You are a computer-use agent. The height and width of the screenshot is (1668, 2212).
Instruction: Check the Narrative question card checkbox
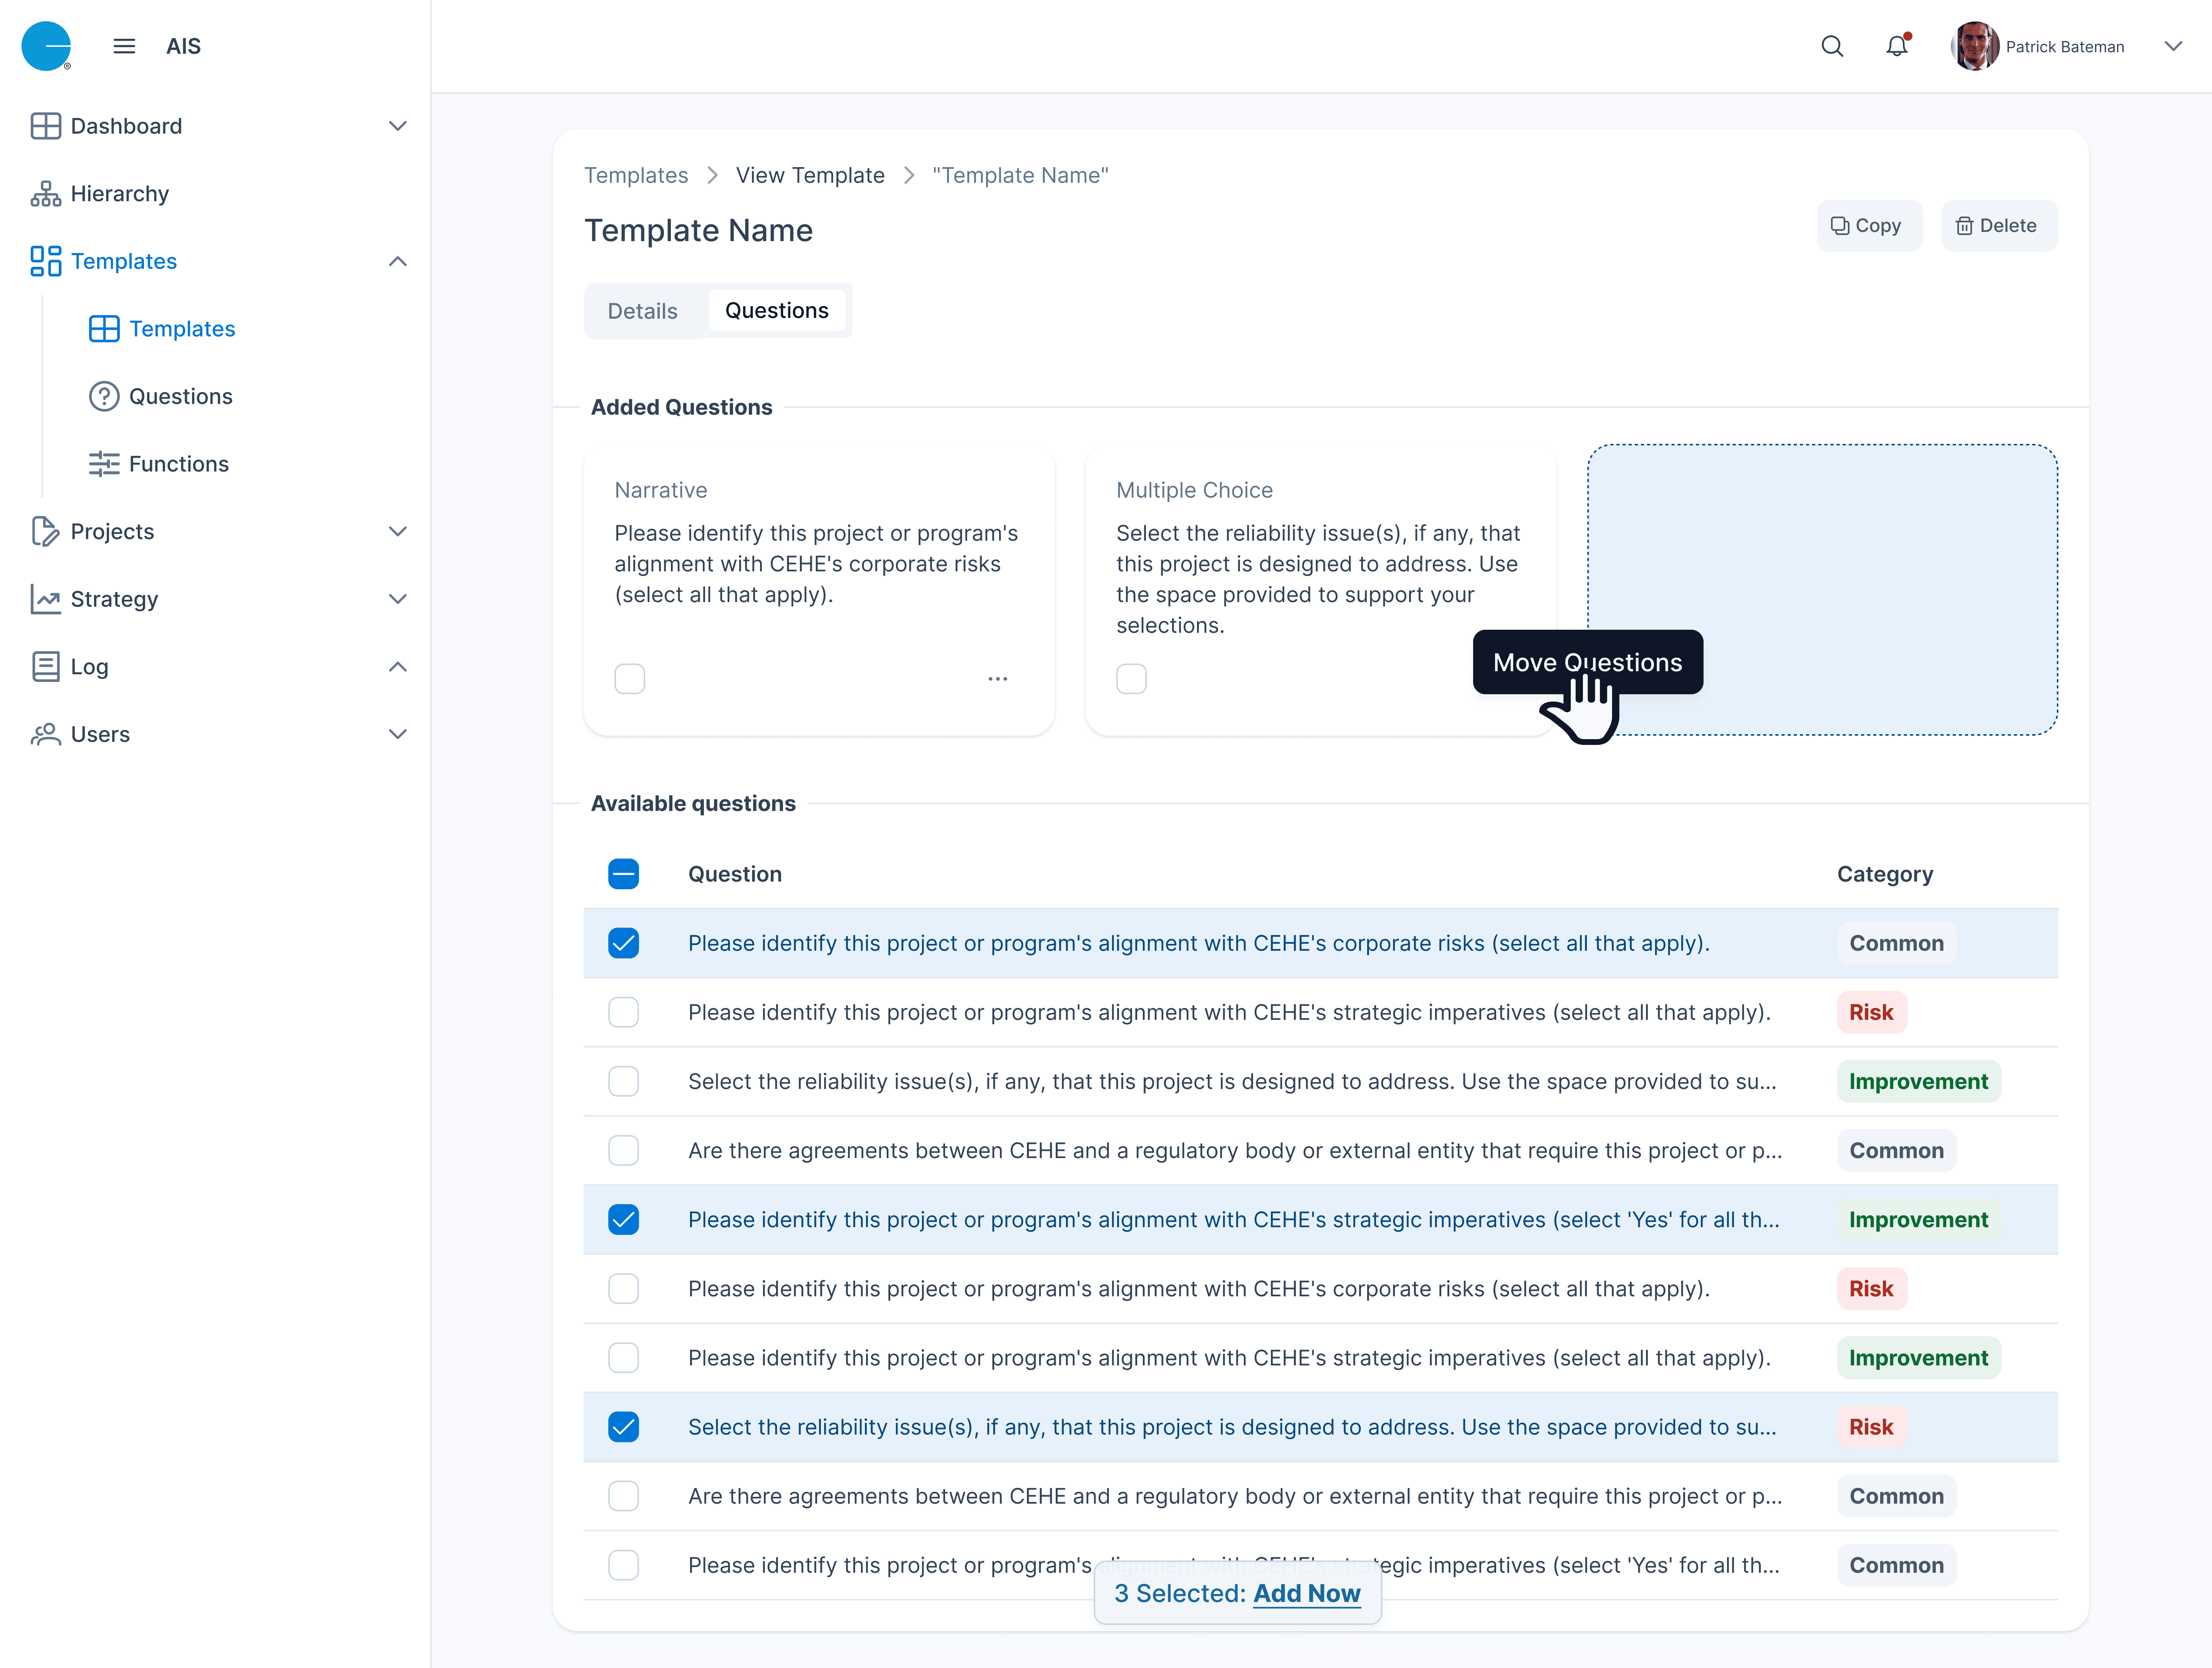click(x=629, y=679)
